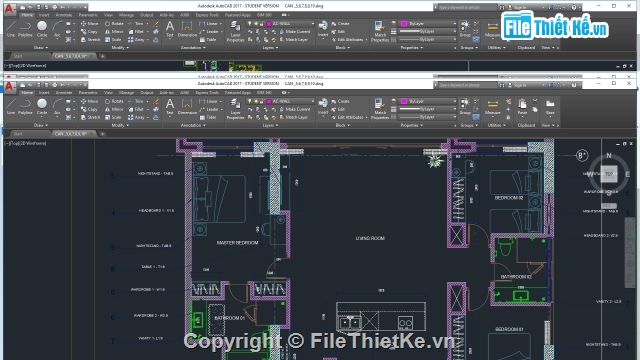The image size is (640, 360).
Task: Toggle the layer freeze sun icon in front window
Action: click(256, 101)
